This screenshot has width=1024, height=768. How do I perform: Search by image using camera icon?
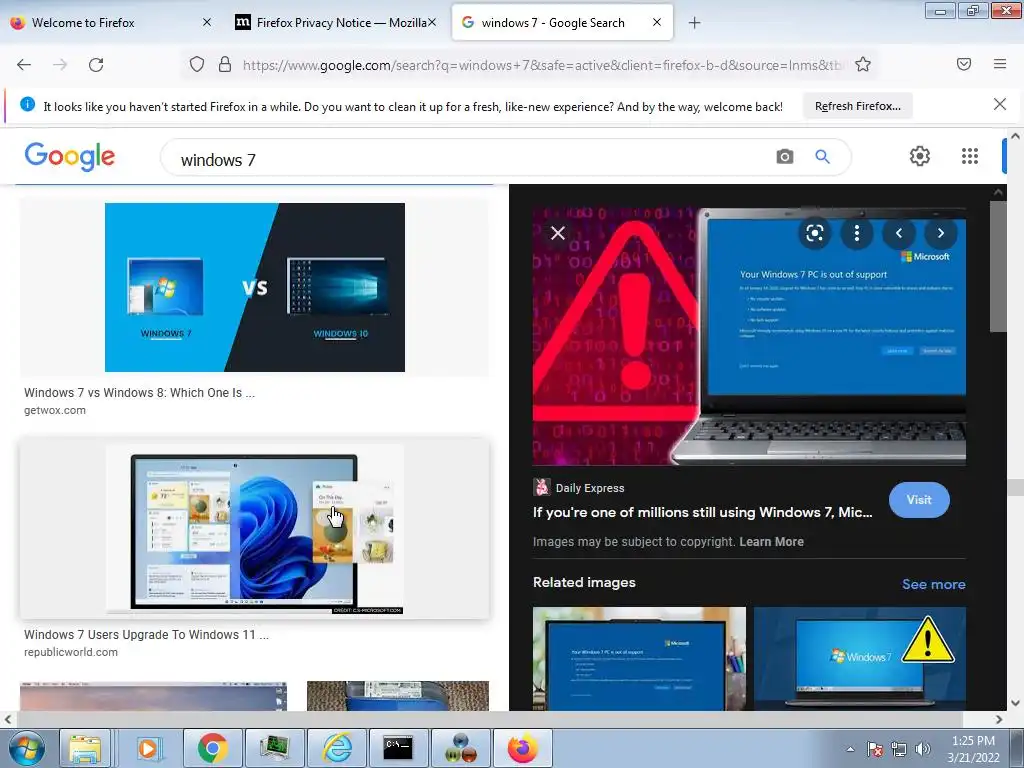[x=785, y=157]
